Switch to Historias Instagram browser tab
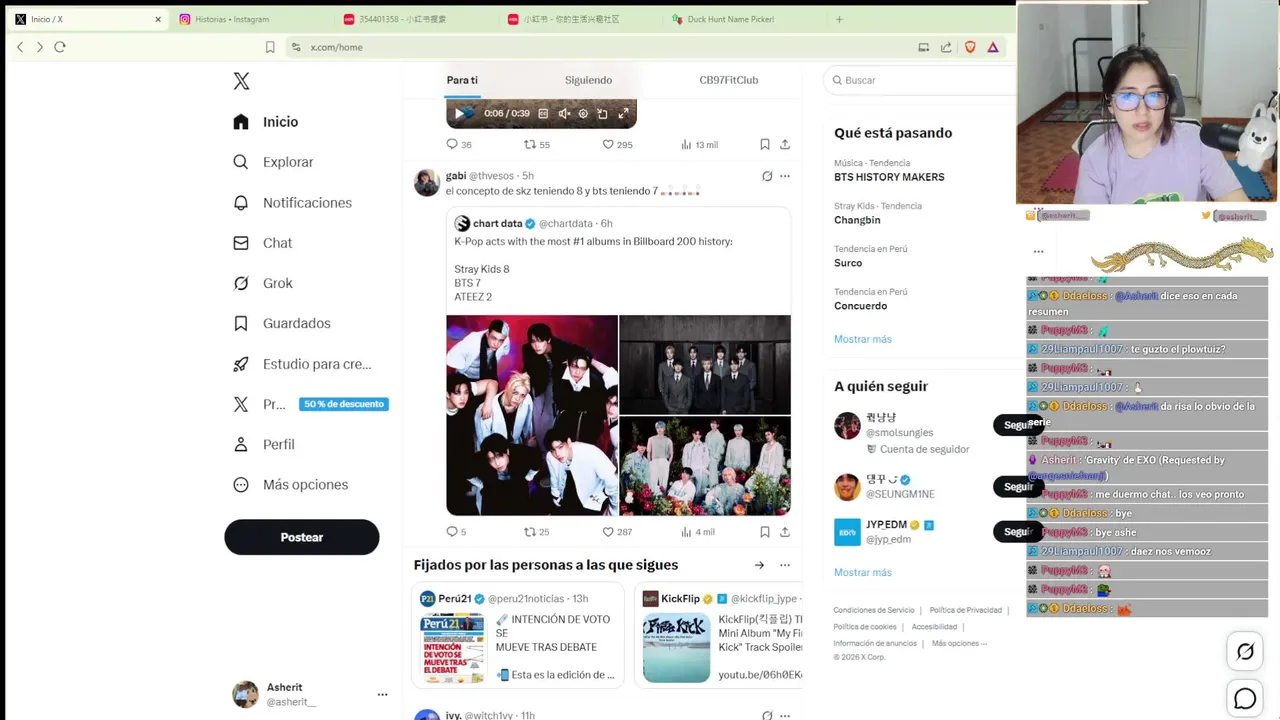 250,19
